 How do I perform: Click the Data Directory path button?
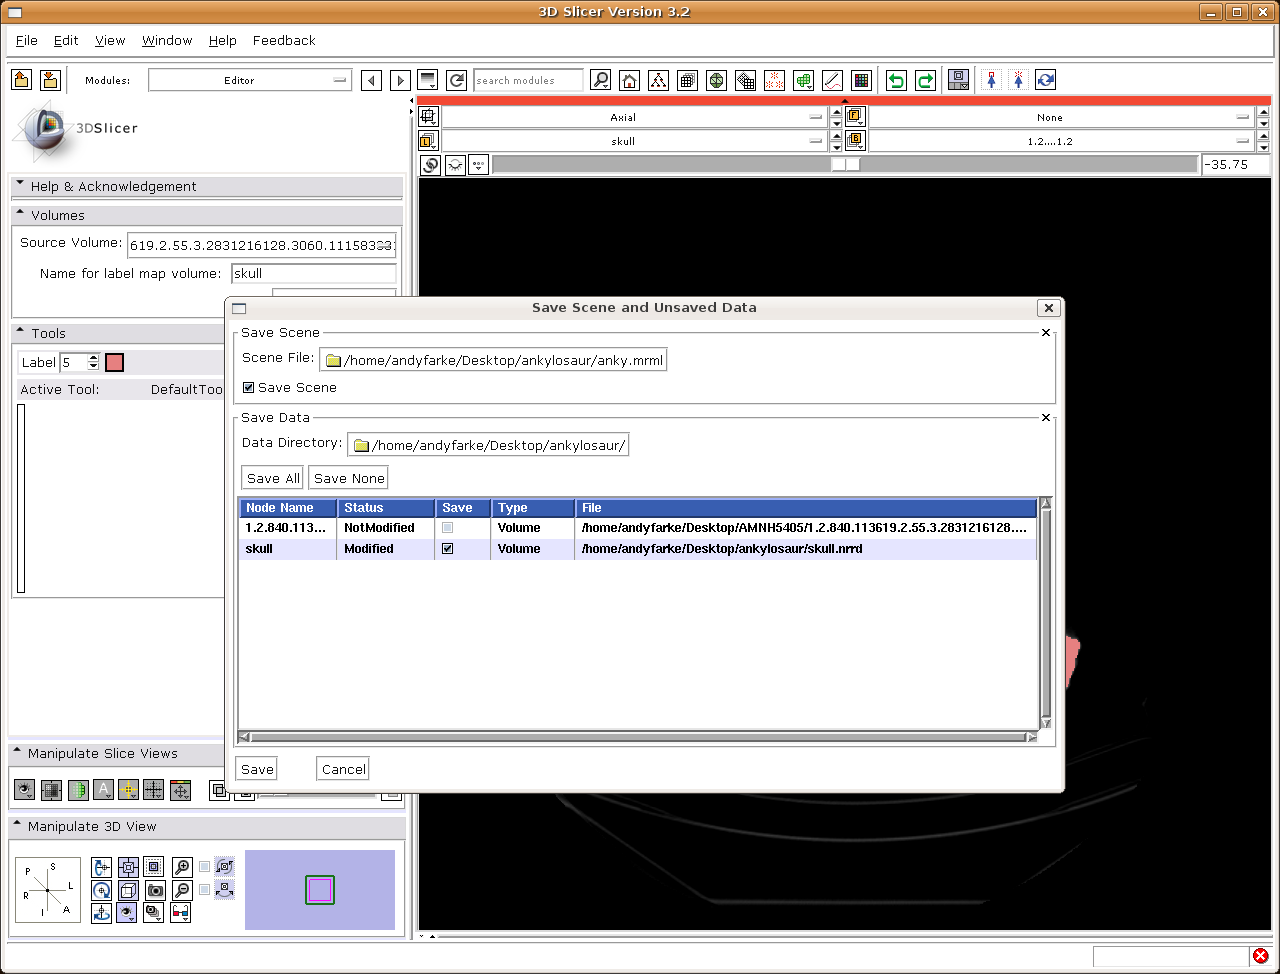488,445
